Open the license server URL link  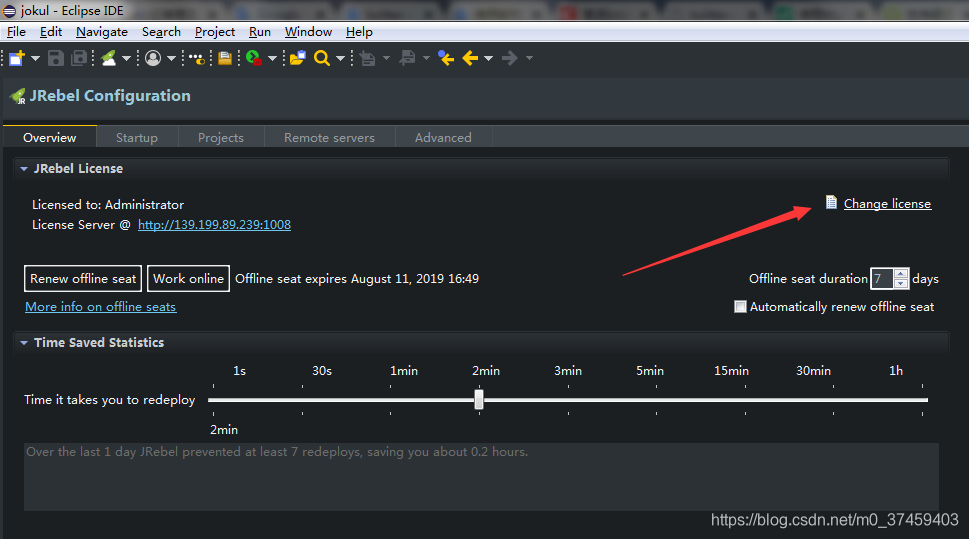[214, 225]
